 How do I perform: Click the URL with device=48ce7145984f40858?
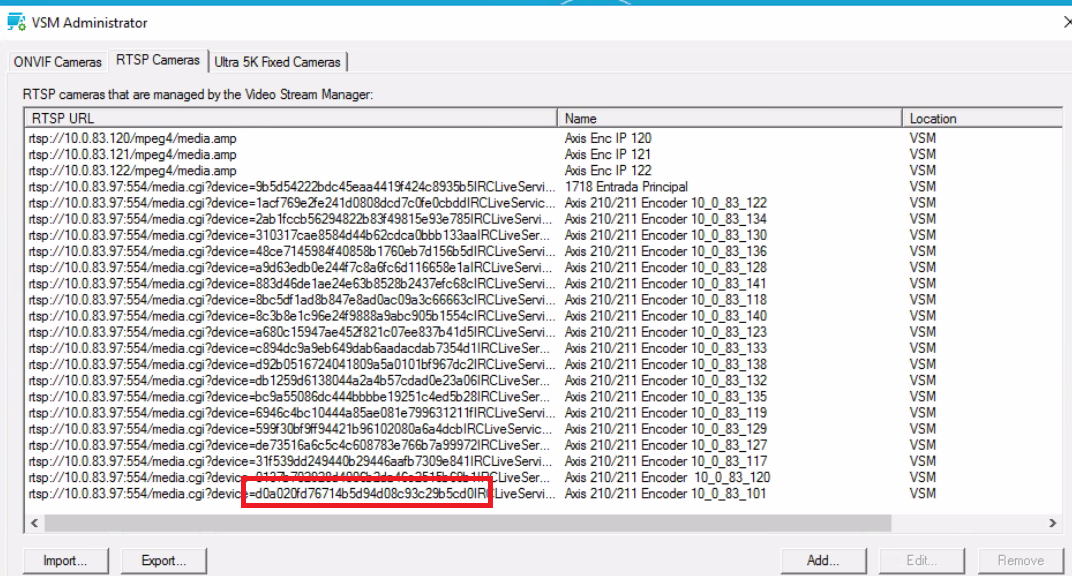point(292,252)
